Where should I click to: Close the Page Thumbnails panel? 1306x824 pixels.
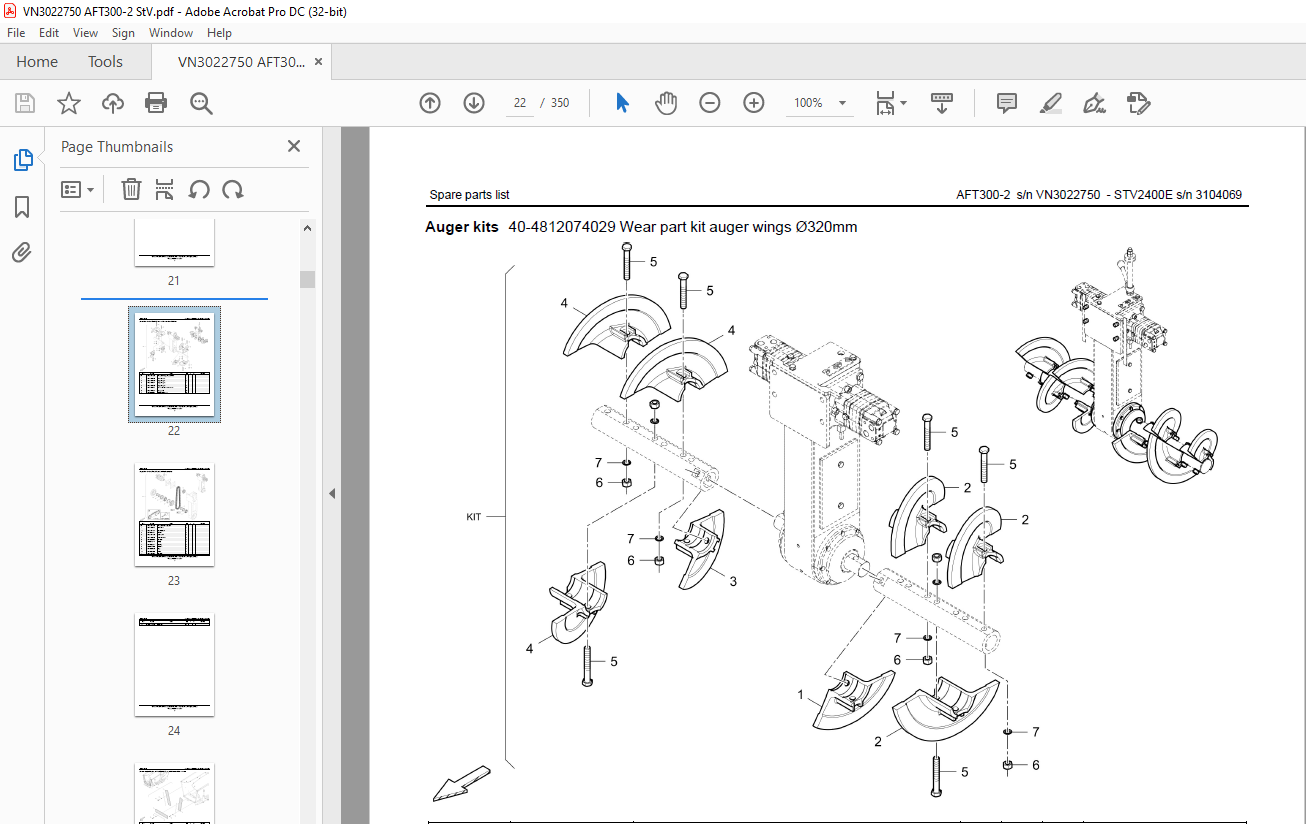click(294, 146)
